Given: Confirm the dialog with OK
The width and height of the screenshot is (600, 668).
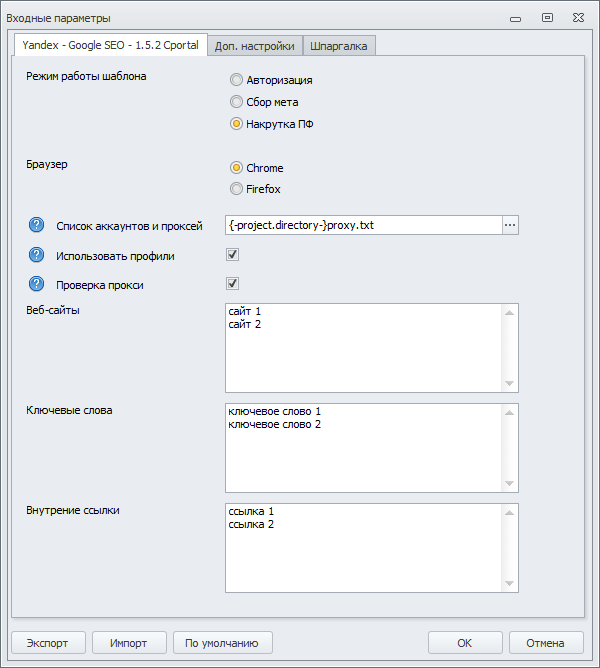Looking at the screenshot, I should 465,643.
